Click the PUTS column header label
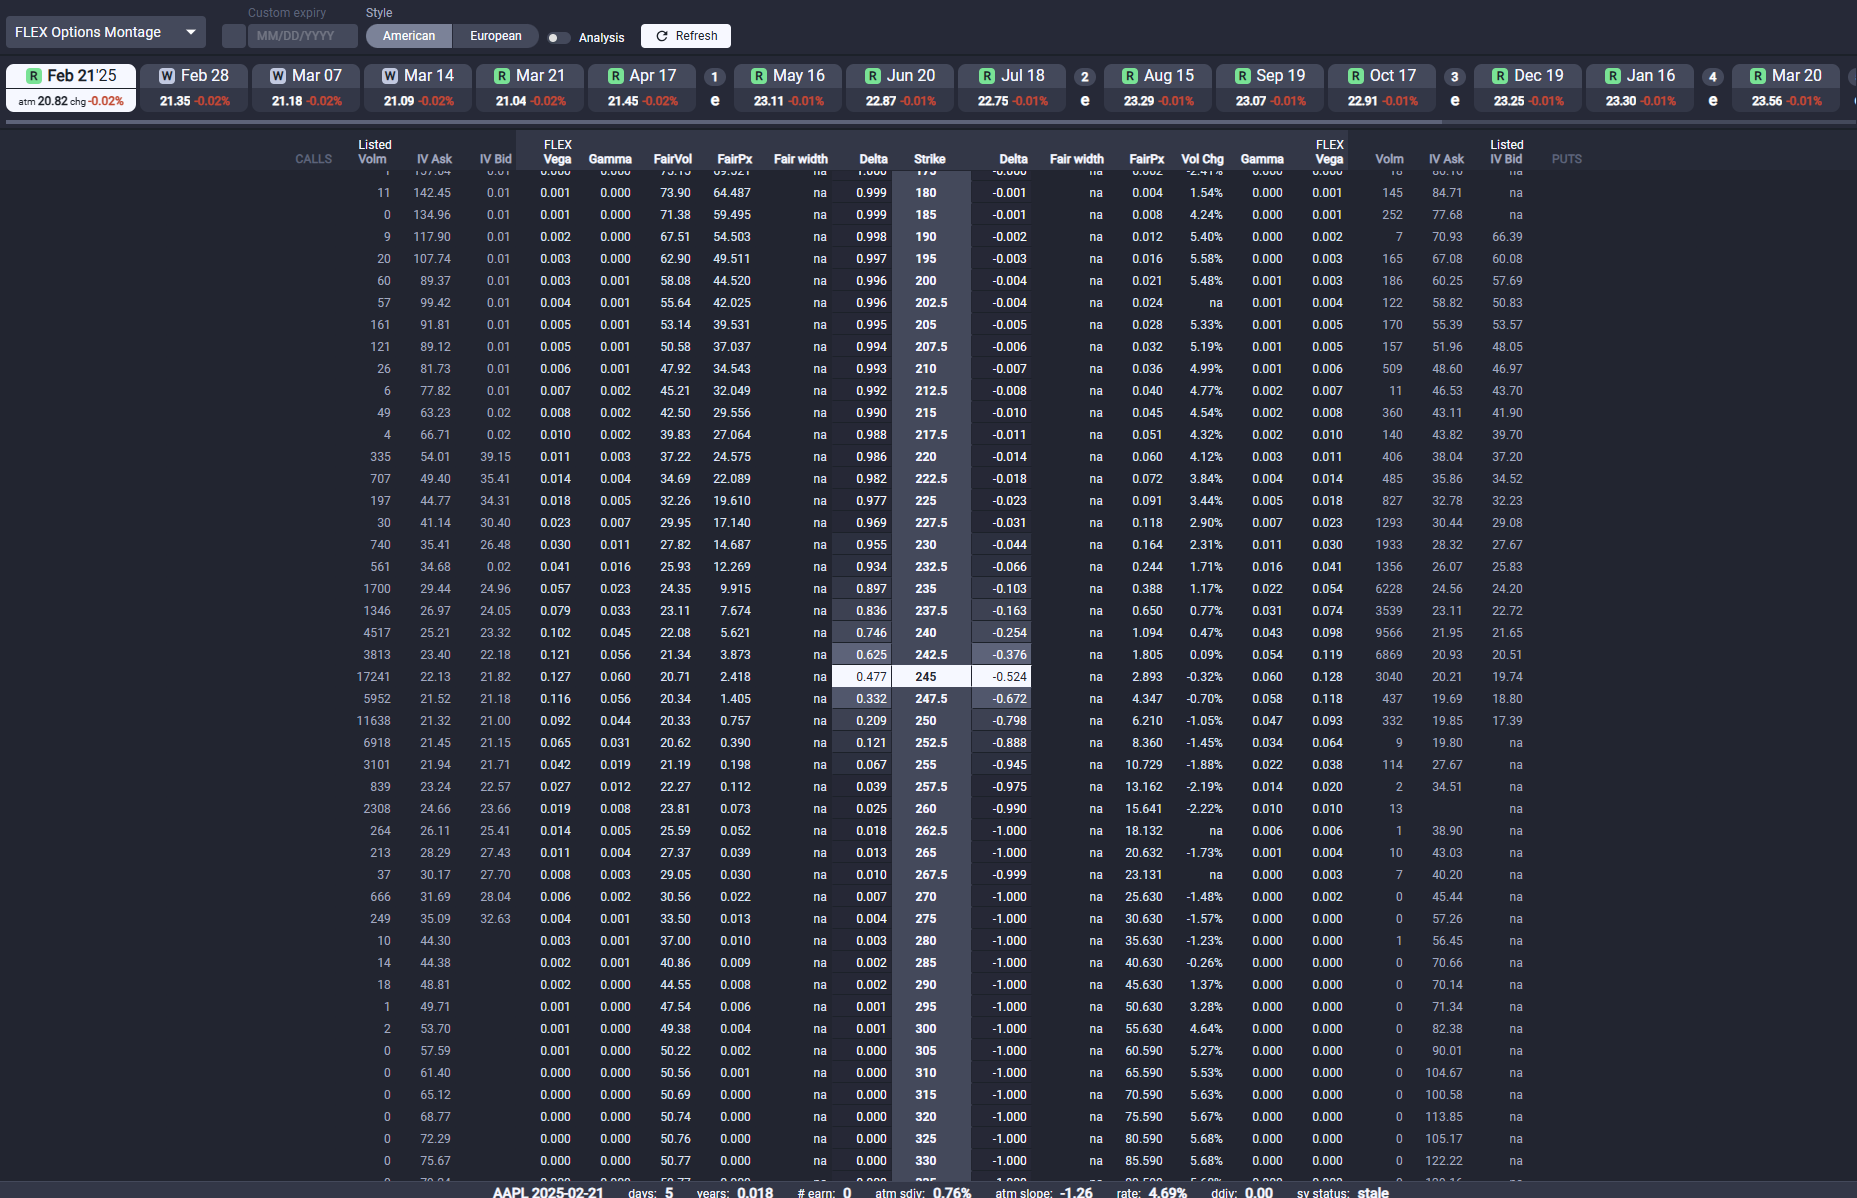 pos(1567,159)
